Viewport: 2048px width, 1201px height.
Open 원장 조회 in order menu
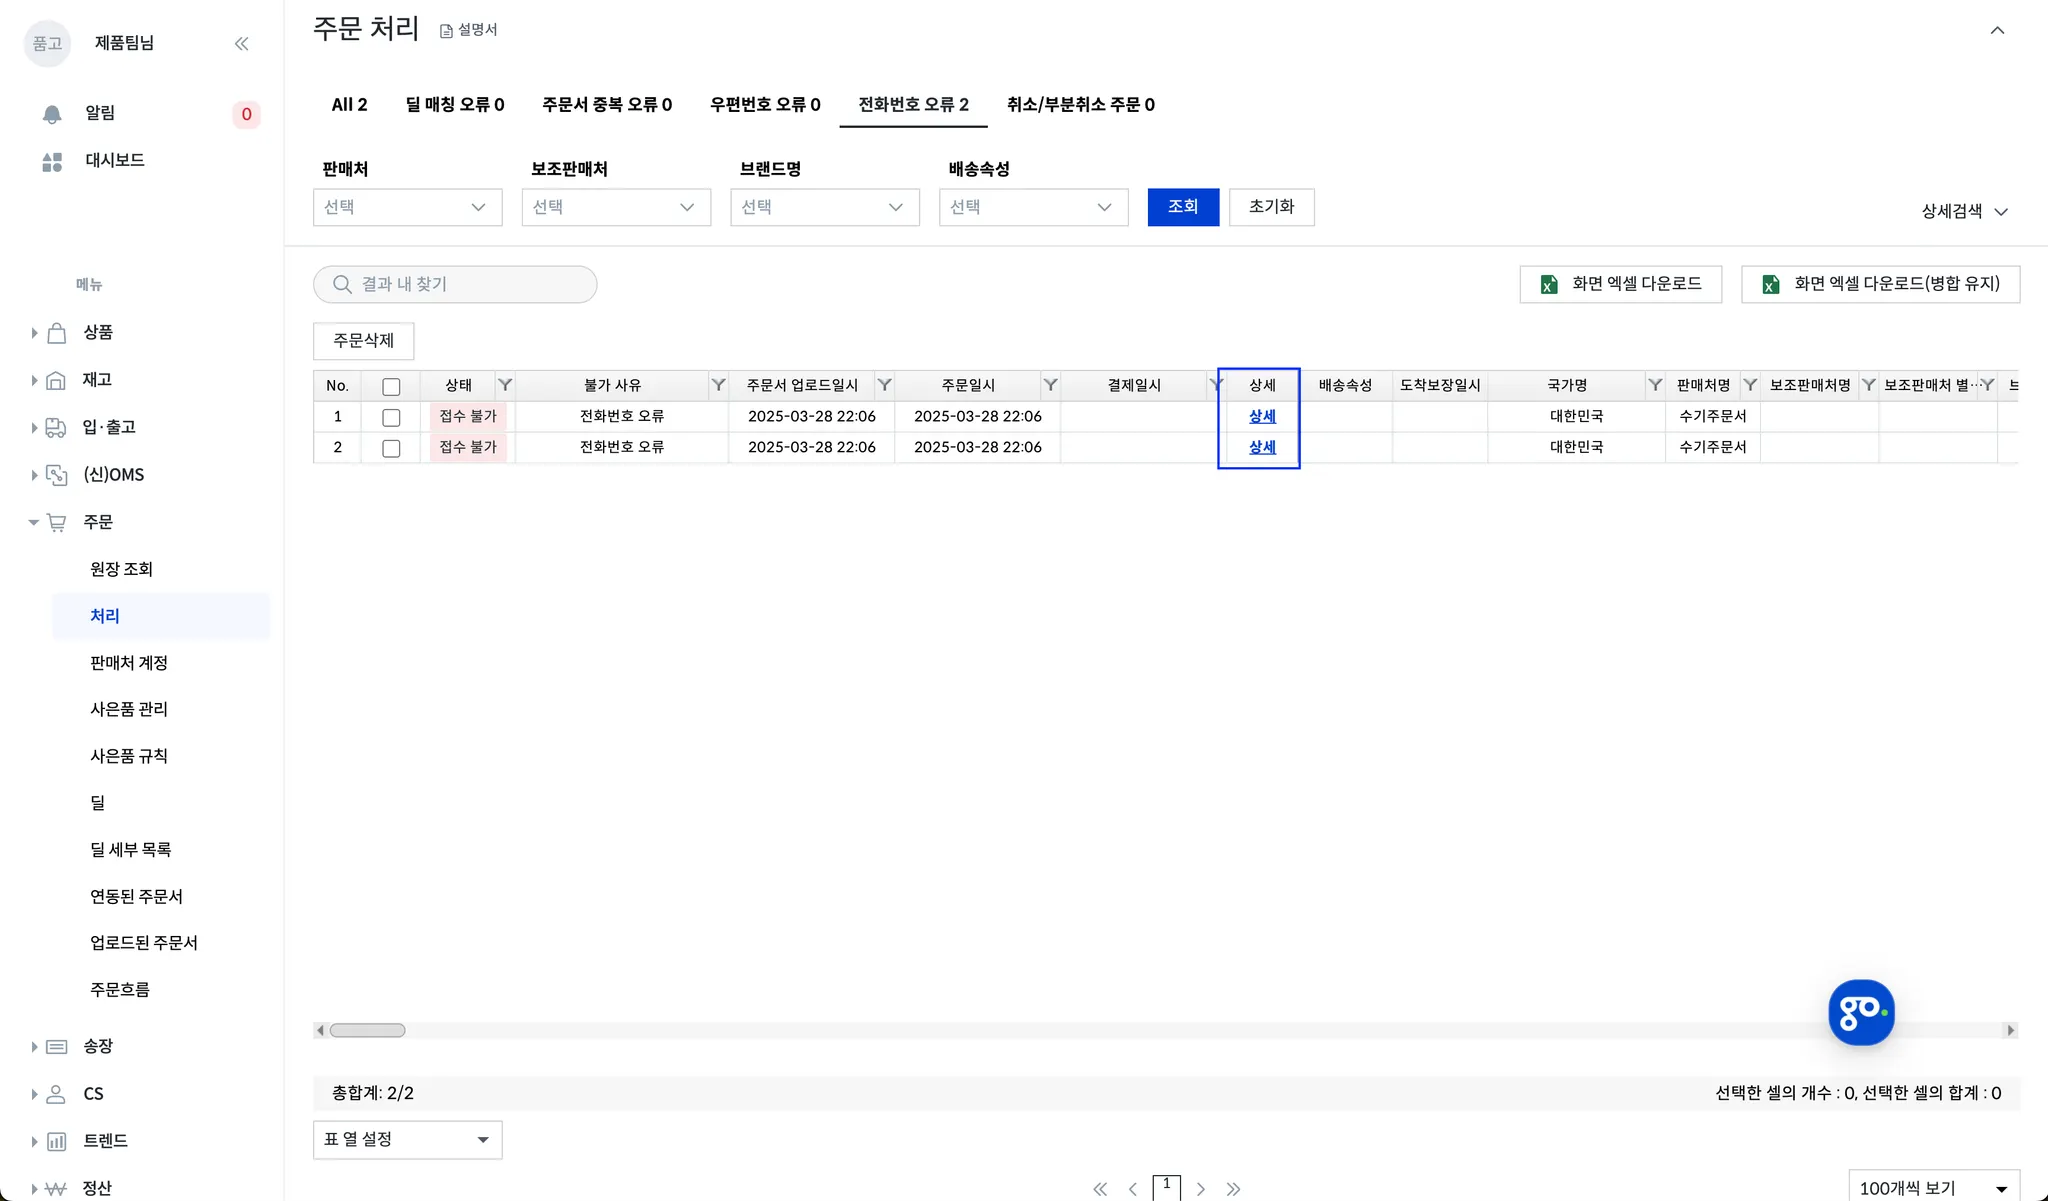(x=121, y=569)
